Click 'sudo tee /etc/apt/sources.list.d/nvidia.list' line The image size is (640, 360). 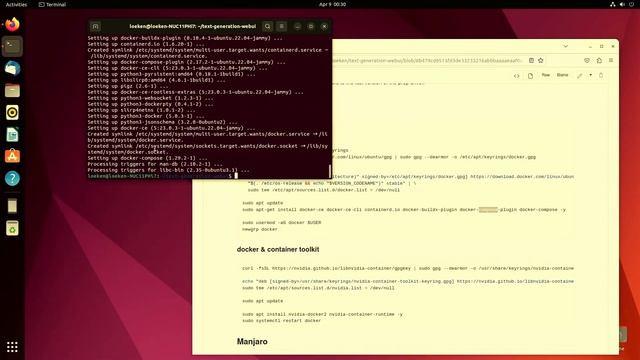[x=318, y=288]
